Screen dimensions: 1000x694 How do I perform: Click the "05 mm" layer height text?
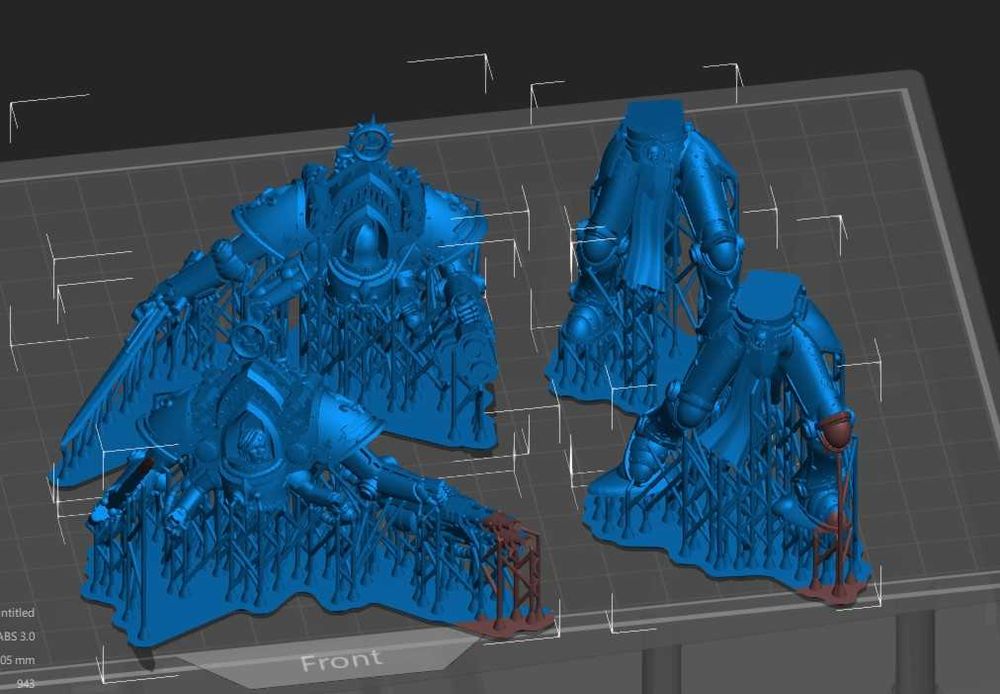coord(17,660)
